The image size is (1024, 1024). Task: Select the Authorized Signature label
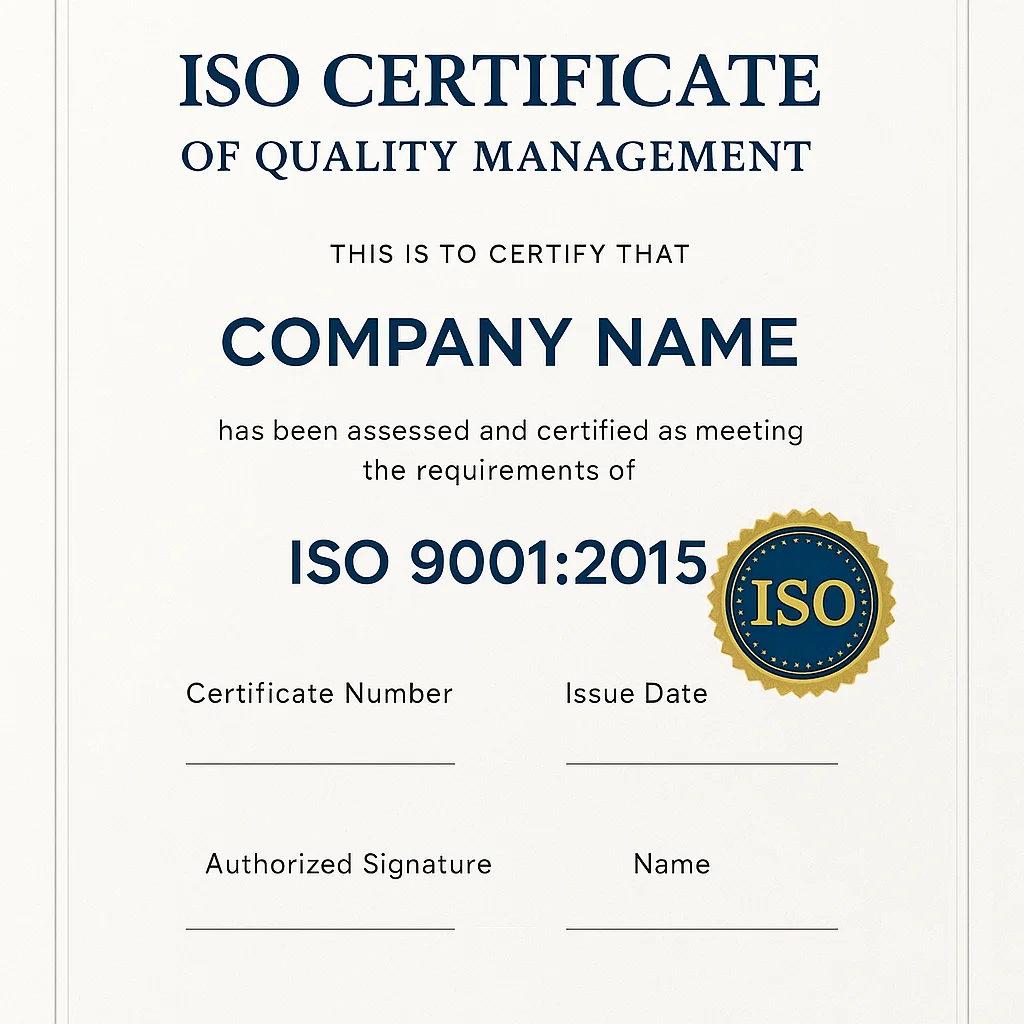(349, 864)
